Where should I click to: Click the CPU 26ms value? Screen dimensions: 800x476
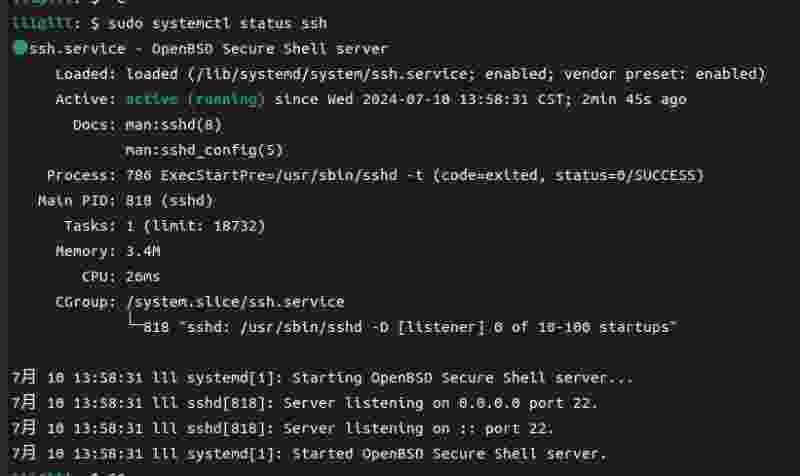(x=143, y=277)
